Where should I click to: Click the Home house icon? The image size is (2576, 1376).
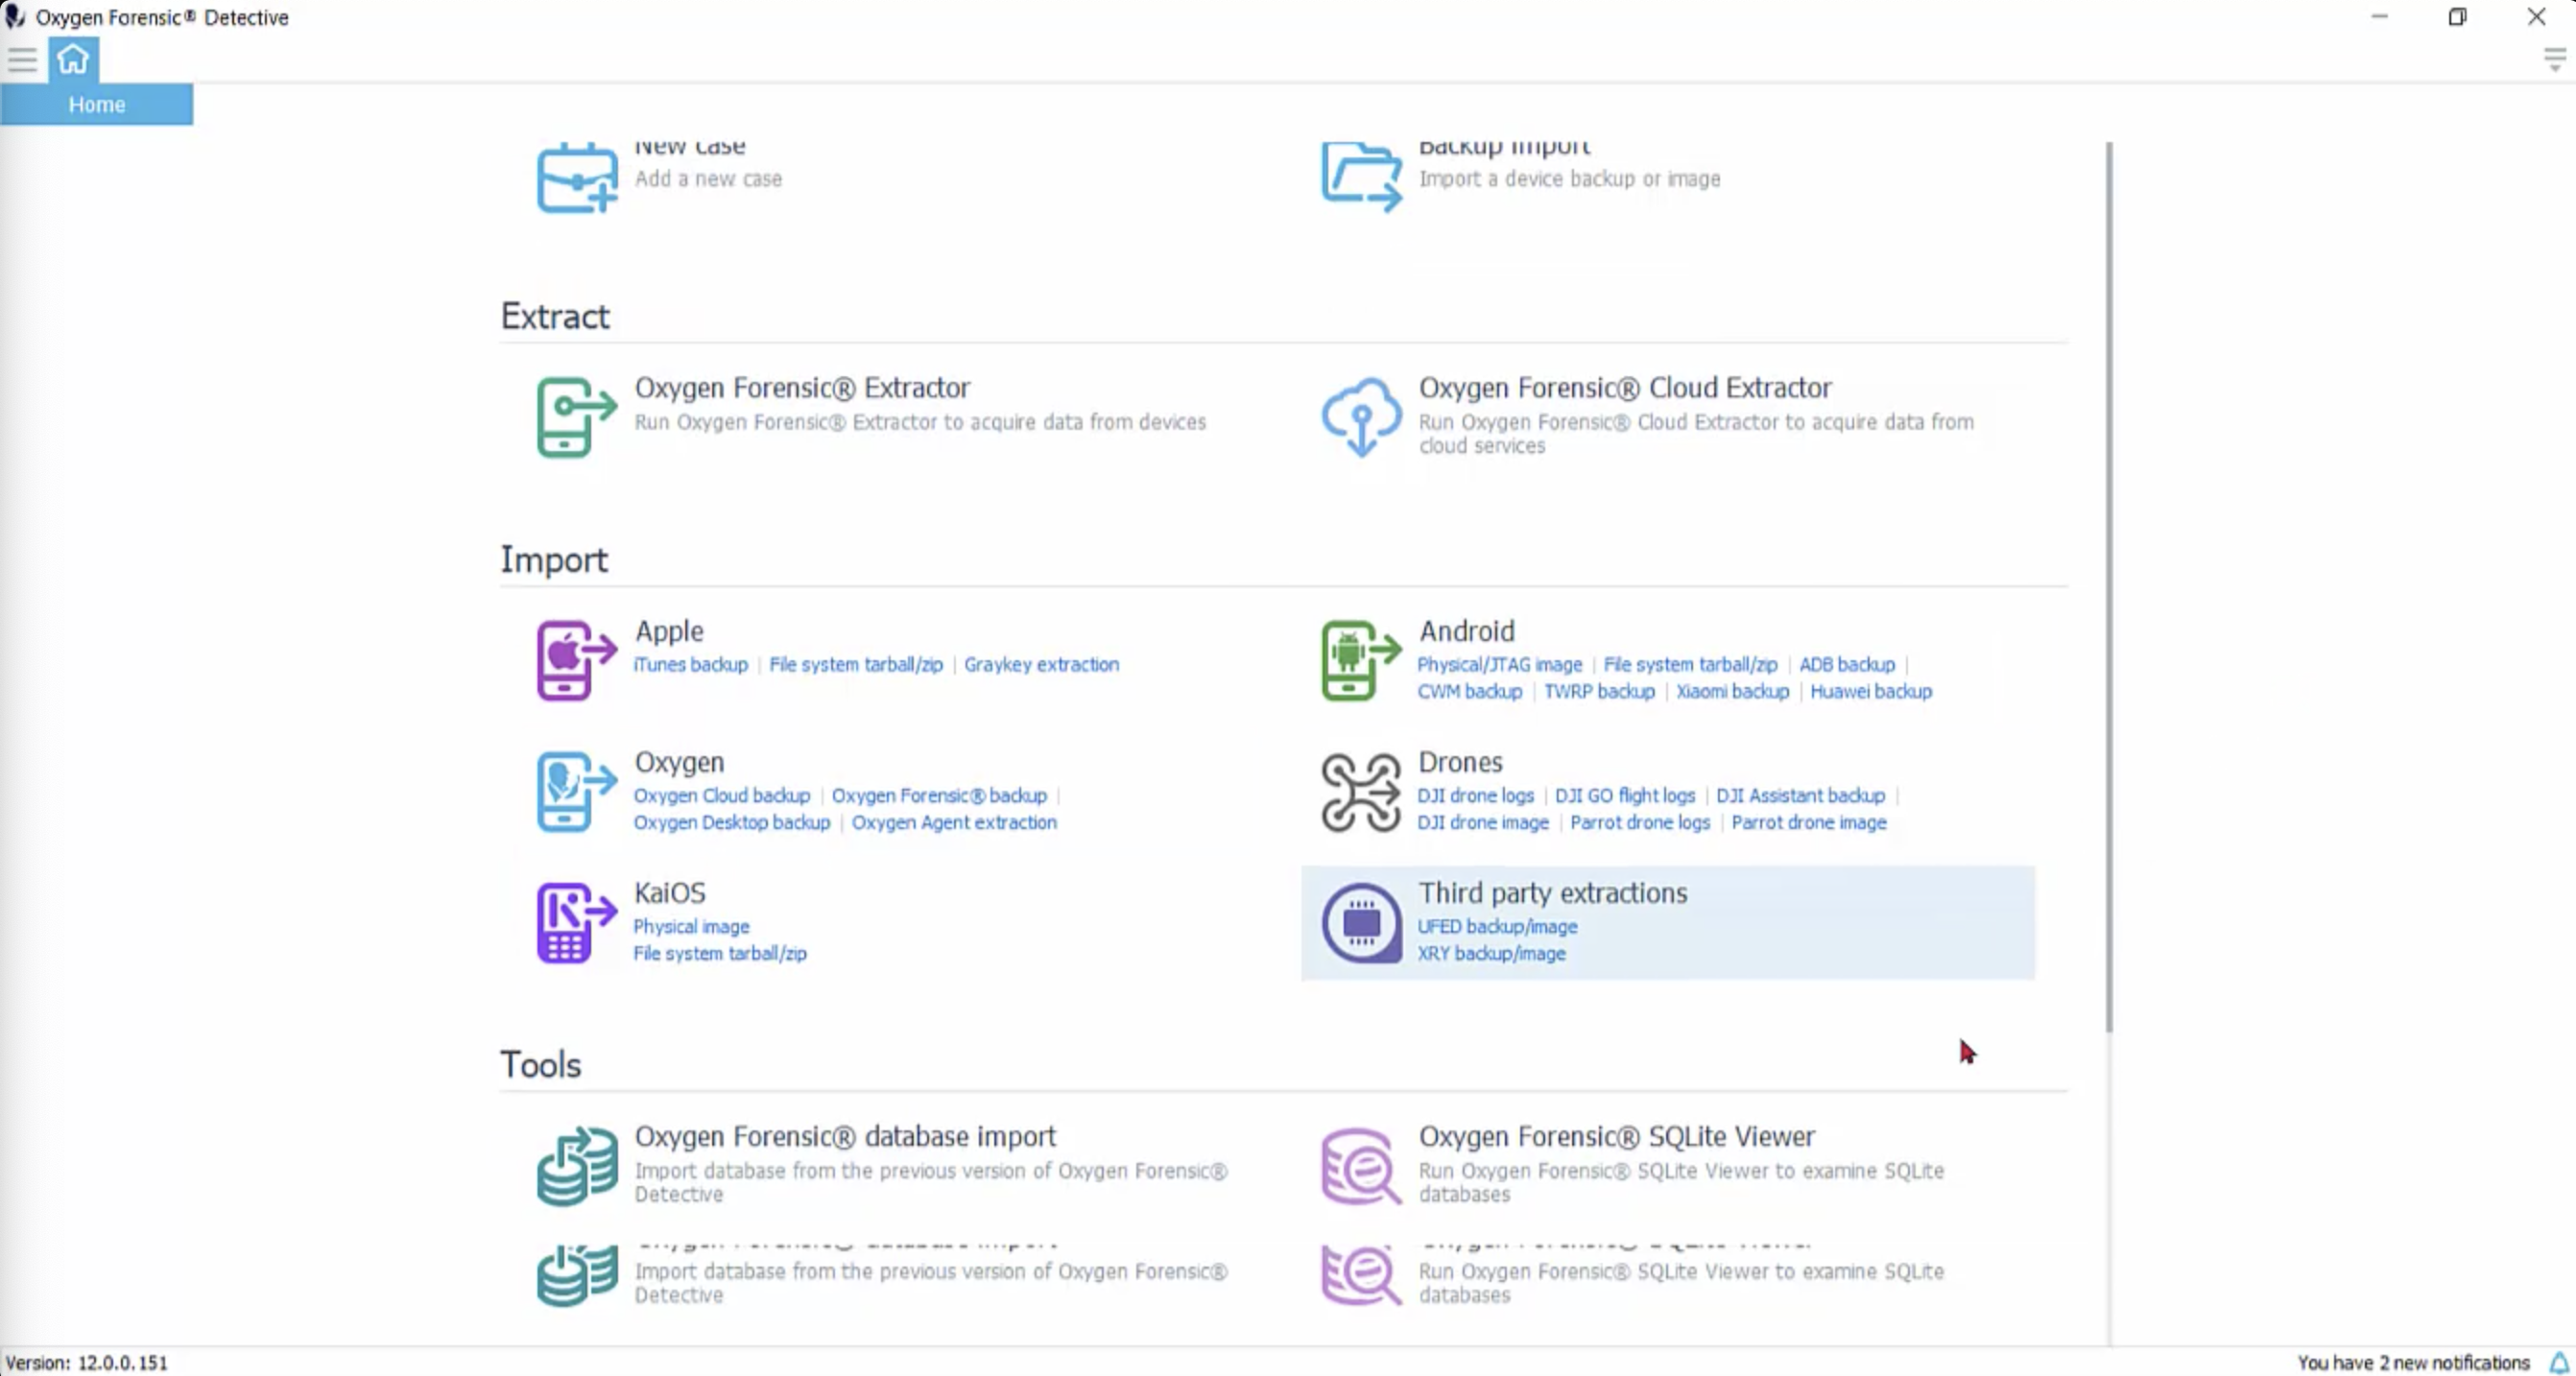pos(73,60)
